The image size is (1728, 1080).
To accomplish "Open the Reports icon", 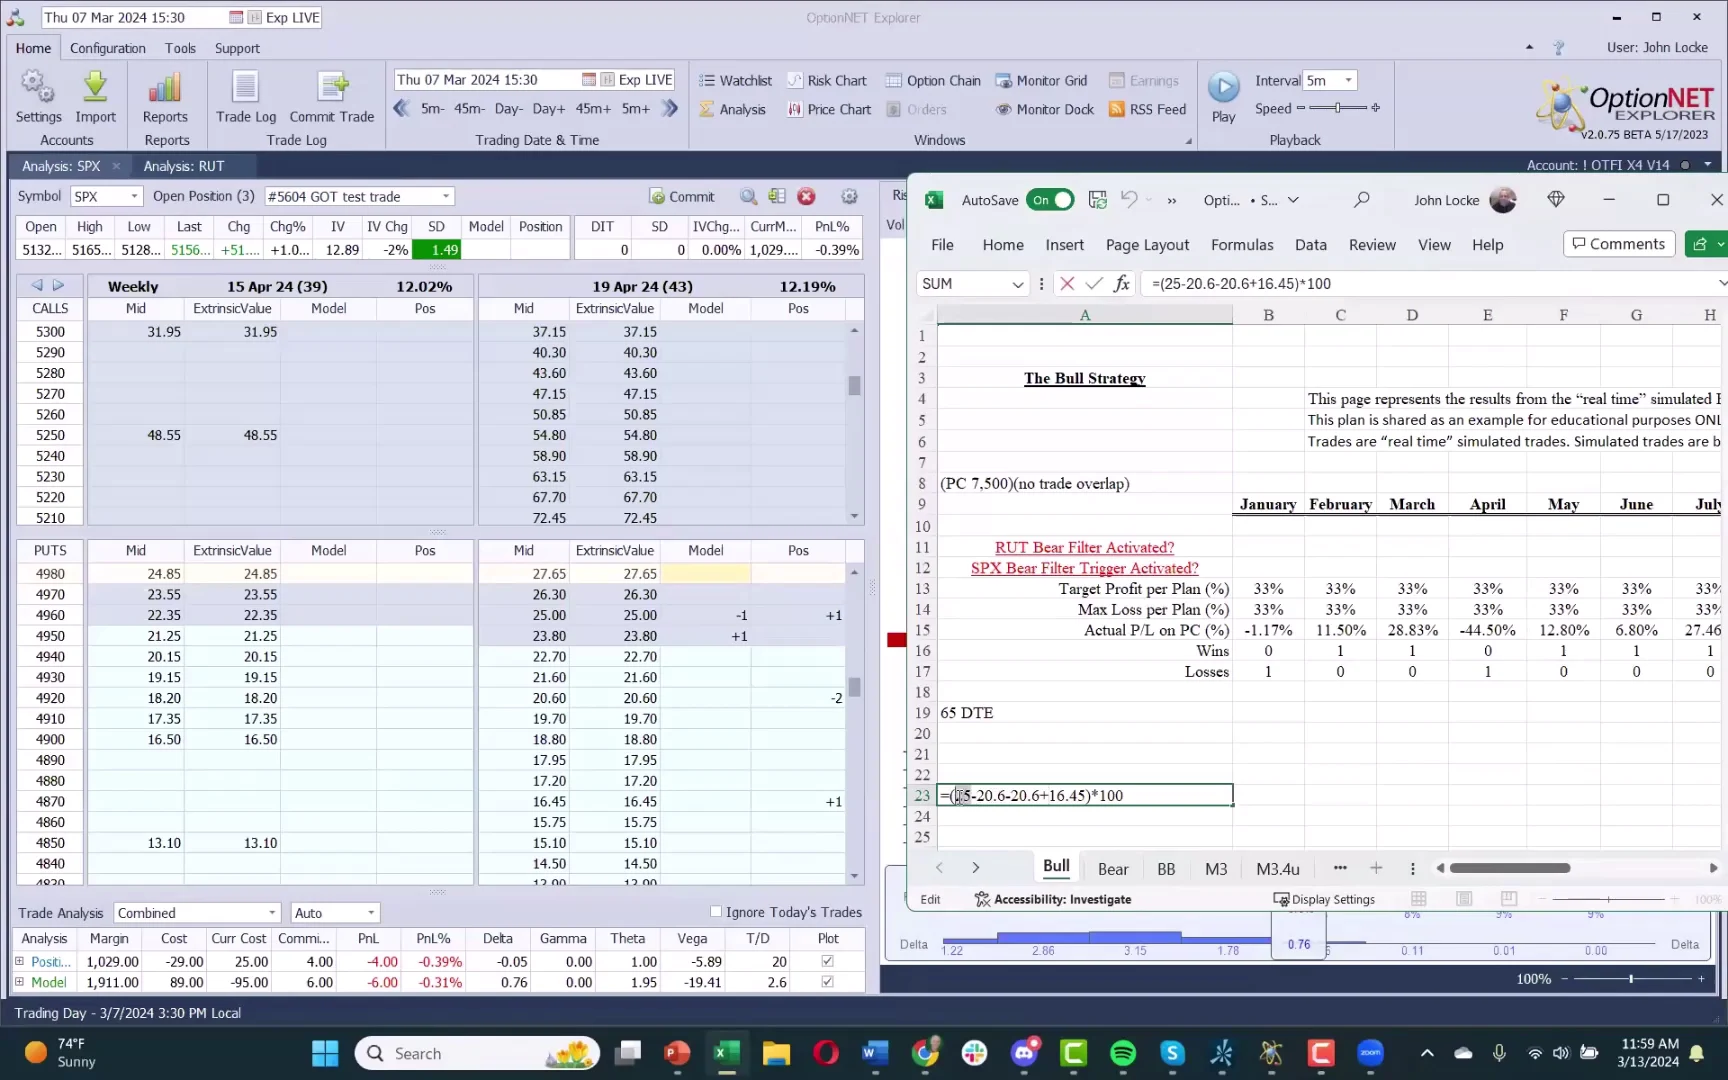I will pyautogui.click(x=165, y=96).
